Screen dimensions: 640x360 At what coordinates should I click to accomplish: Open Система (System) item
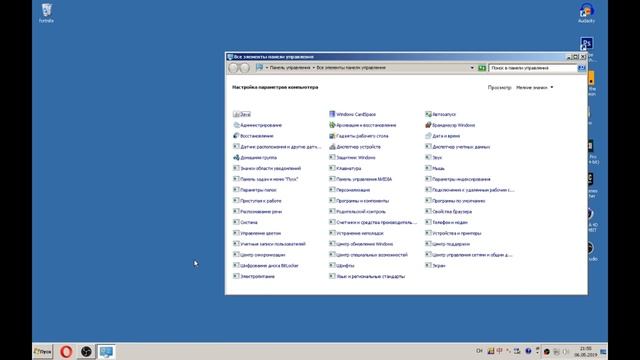(245, 222)
